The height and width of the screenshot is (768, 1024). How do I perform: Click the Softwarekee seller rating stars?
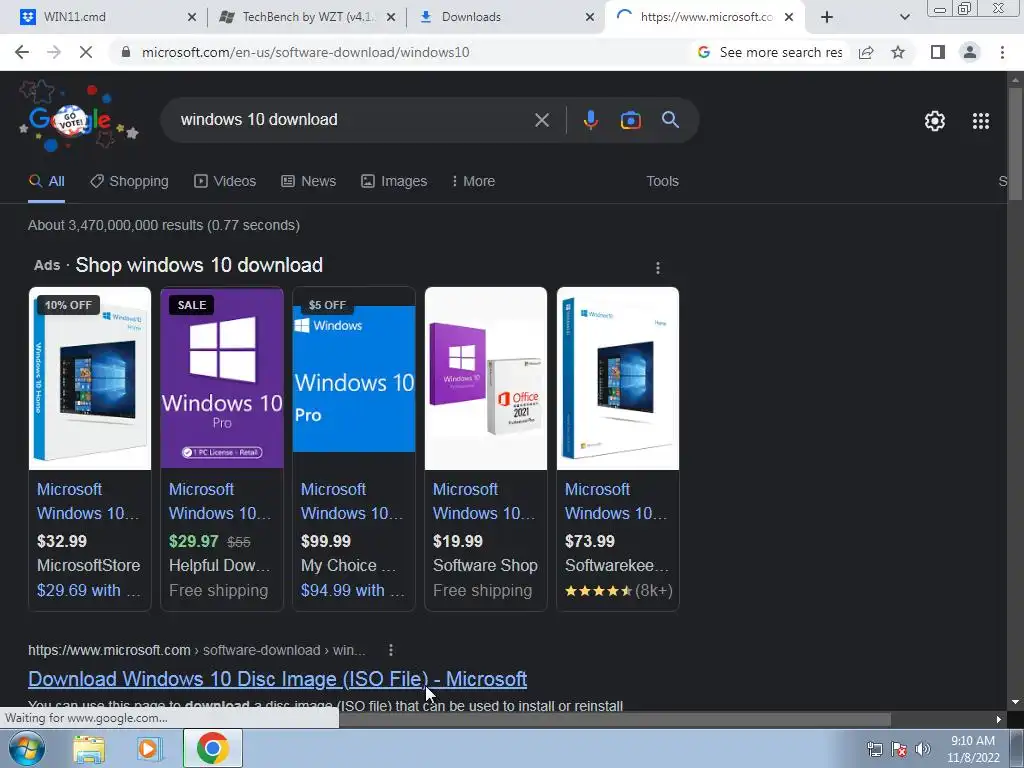coord(598,591)
